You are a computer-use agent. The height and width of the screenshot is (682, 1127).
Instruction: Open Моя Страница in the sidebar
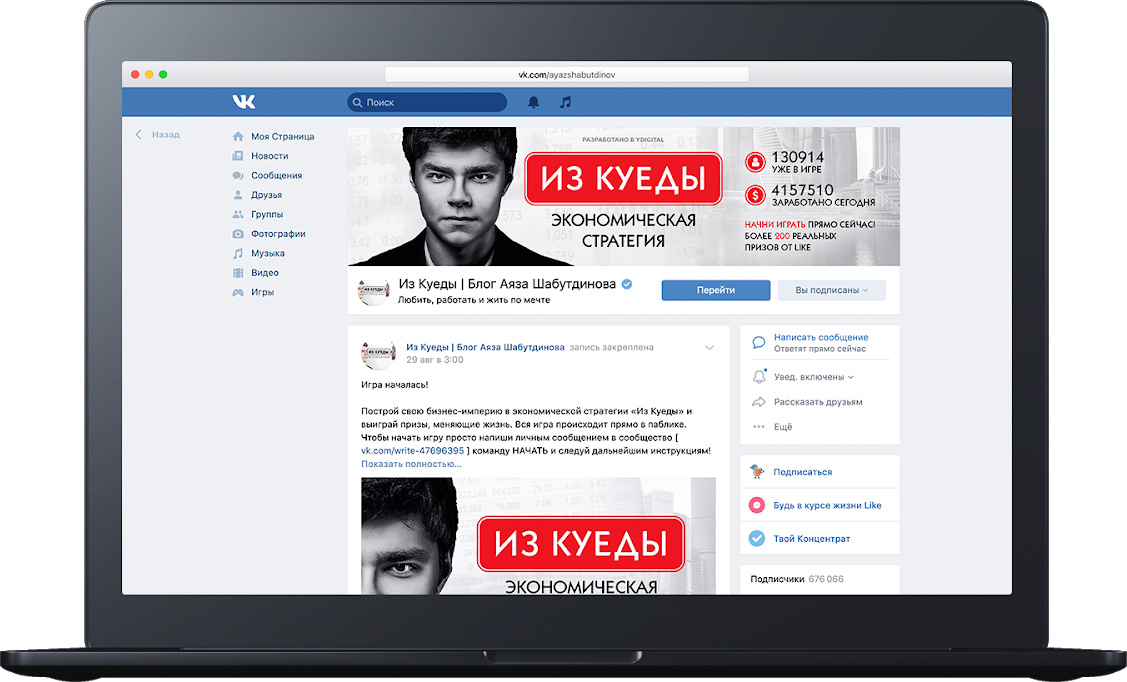coord(282,137)
